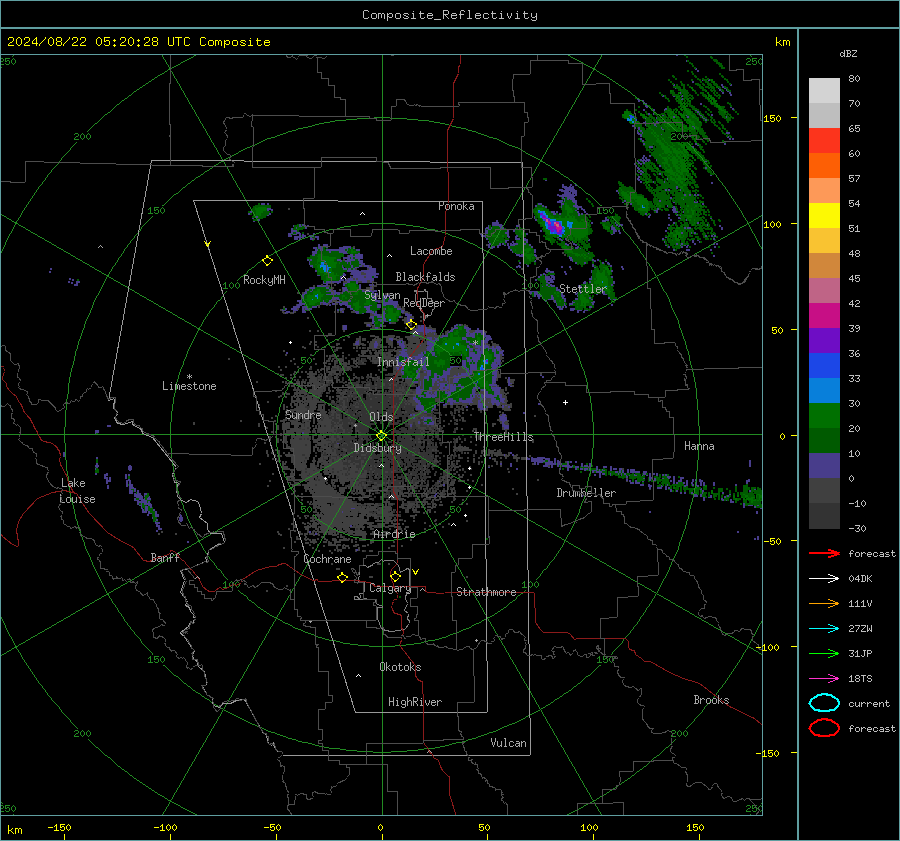The width and height of the screenshot is (900, 841).
Task: Click the Sundre city label
Action: coord(303,414)
